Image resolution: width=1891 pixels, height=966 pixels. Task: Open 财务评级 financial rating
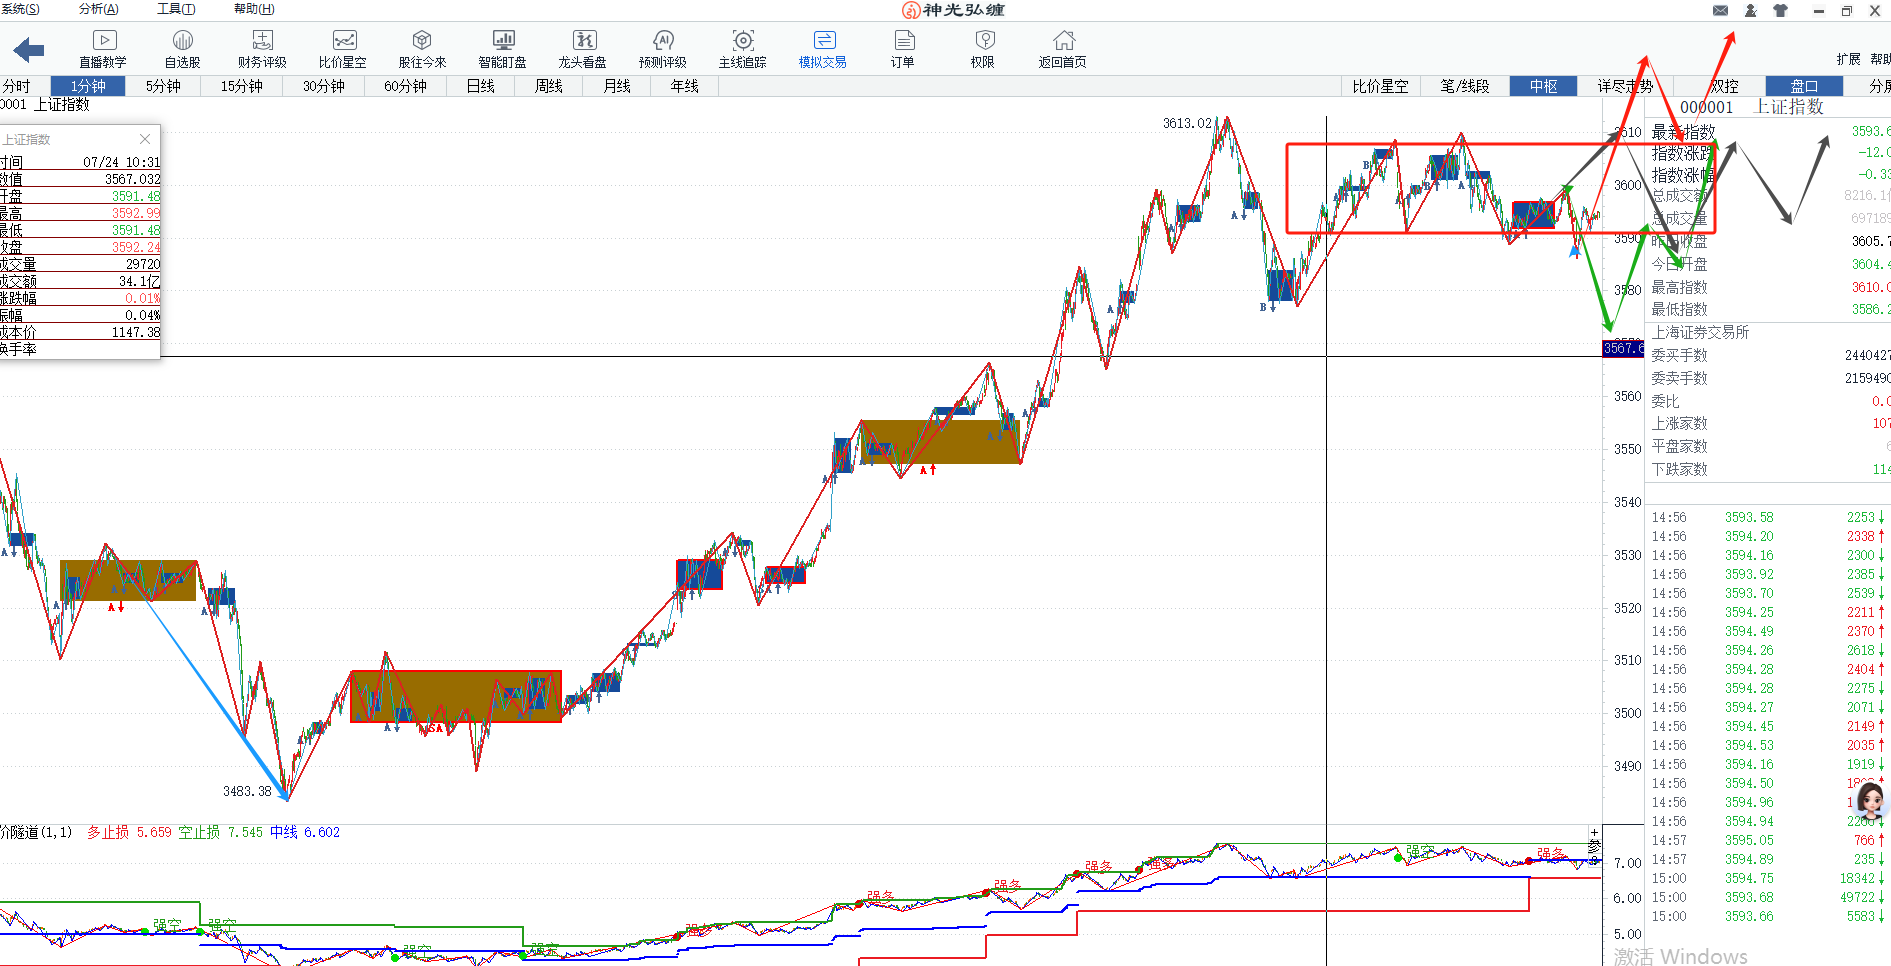262,48
